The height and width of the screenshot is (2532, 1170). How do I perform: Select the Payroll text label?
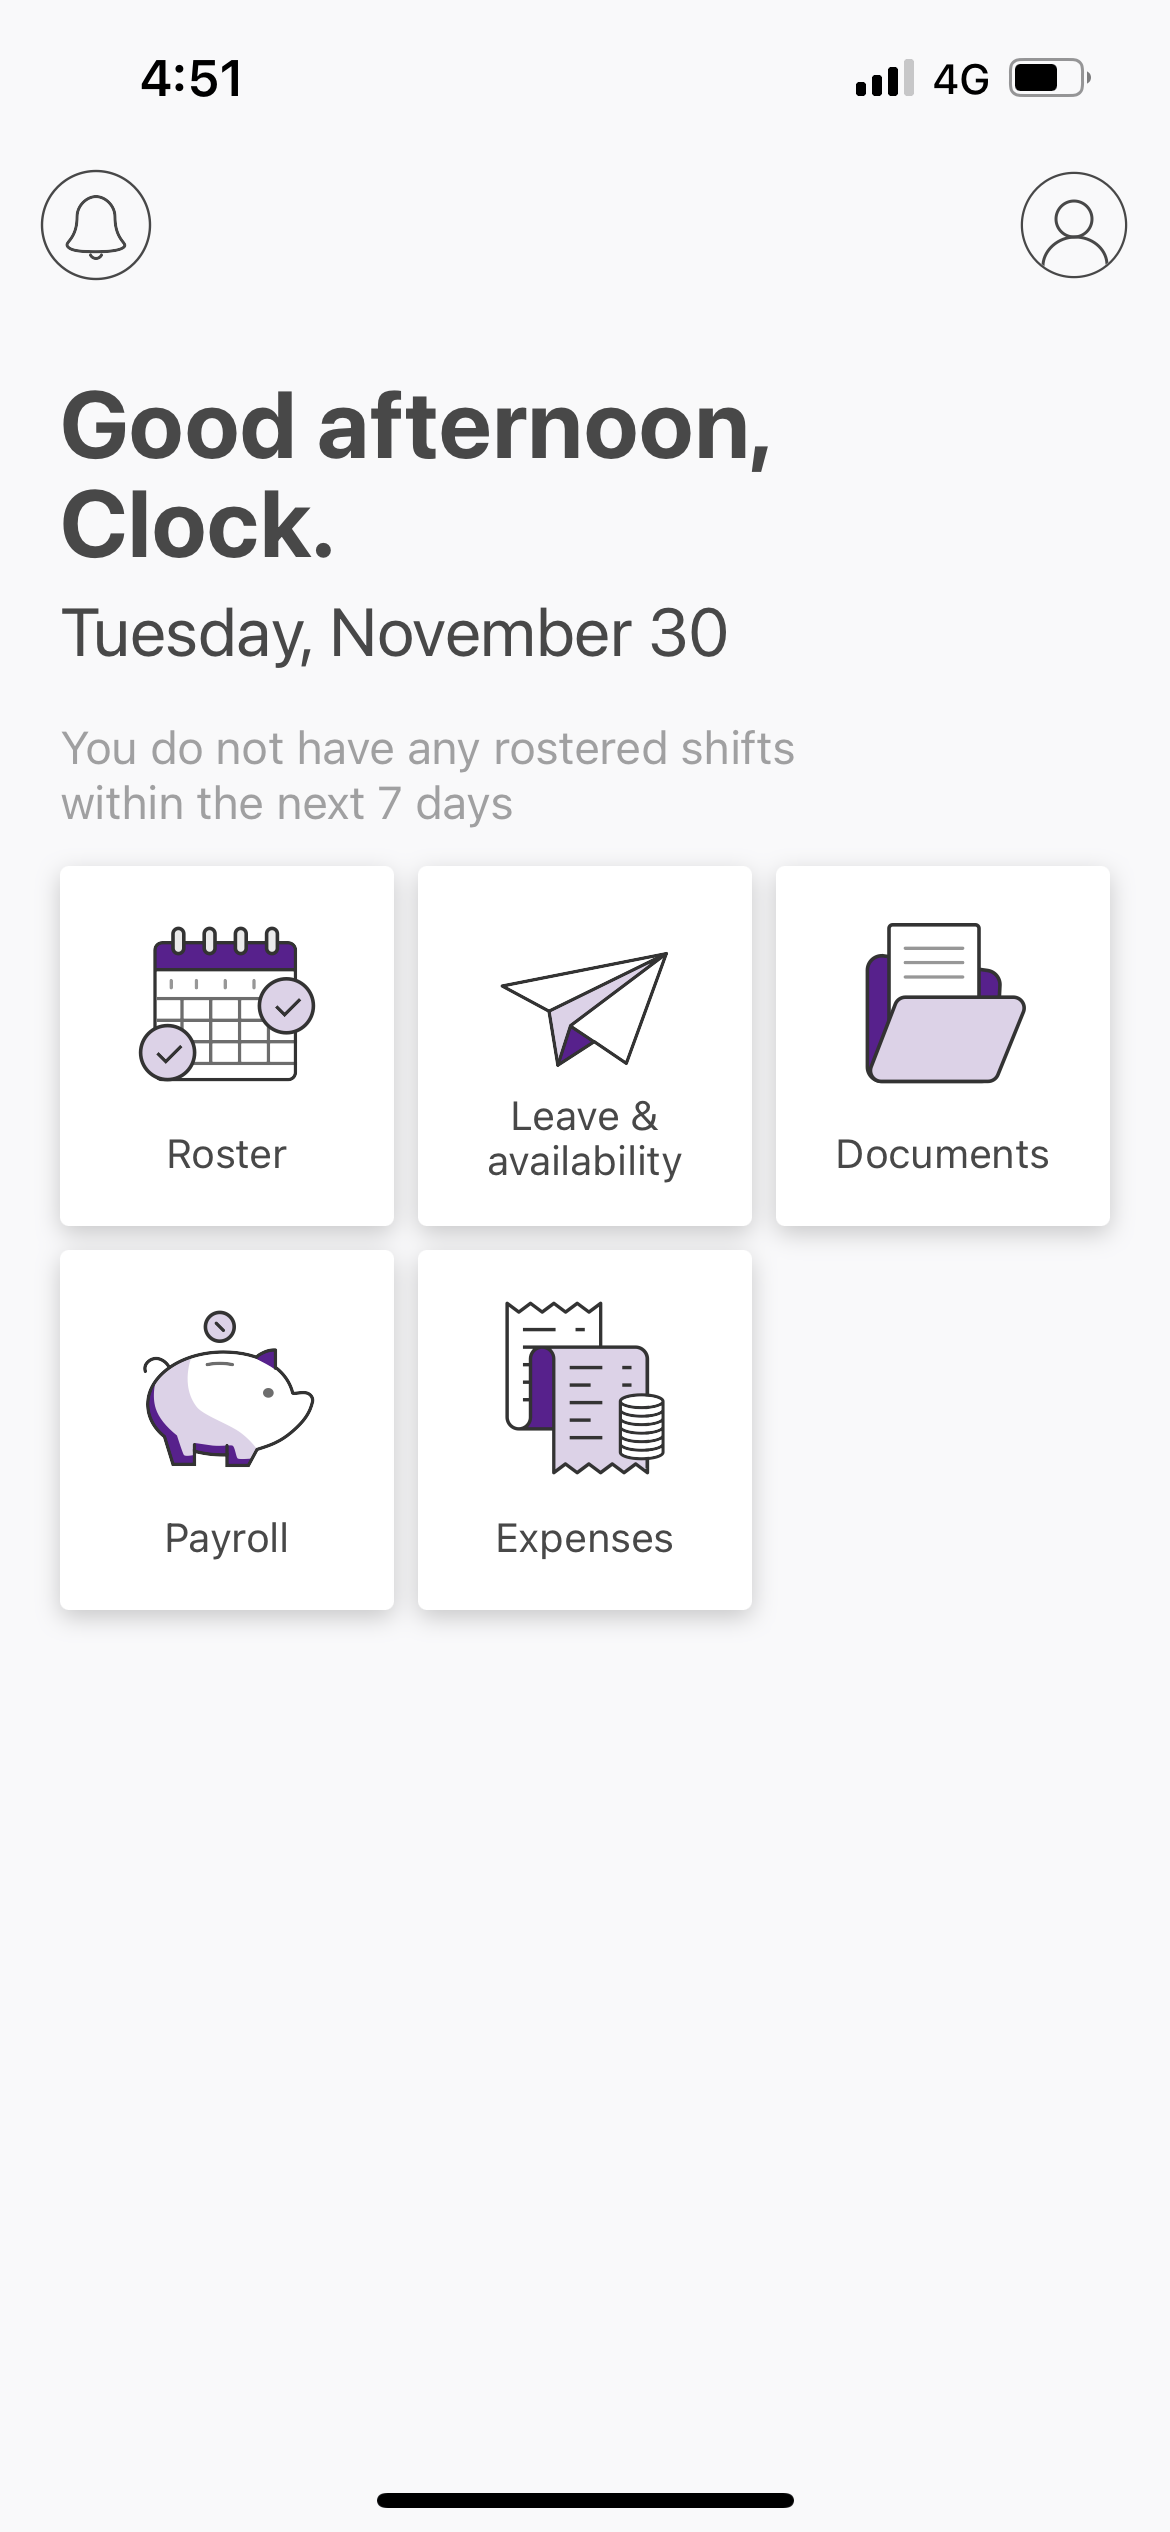227,1538
